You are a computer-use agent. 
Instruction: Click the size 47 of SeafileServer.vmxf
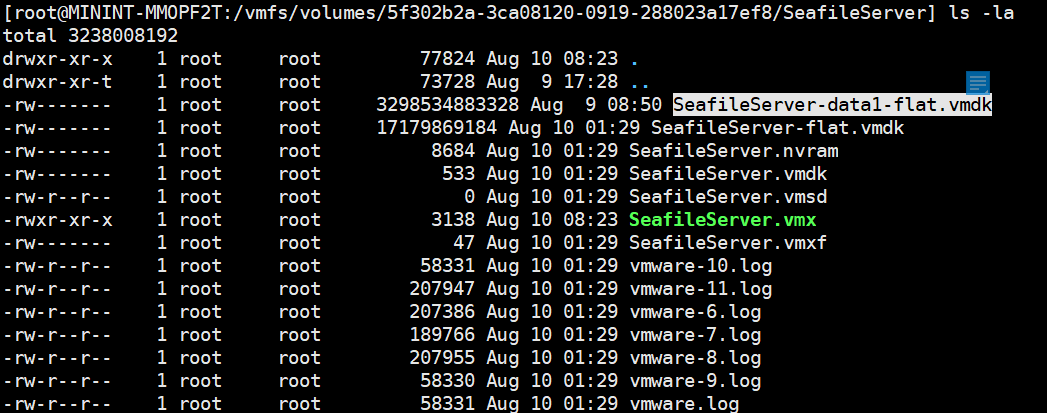(464, 243)
